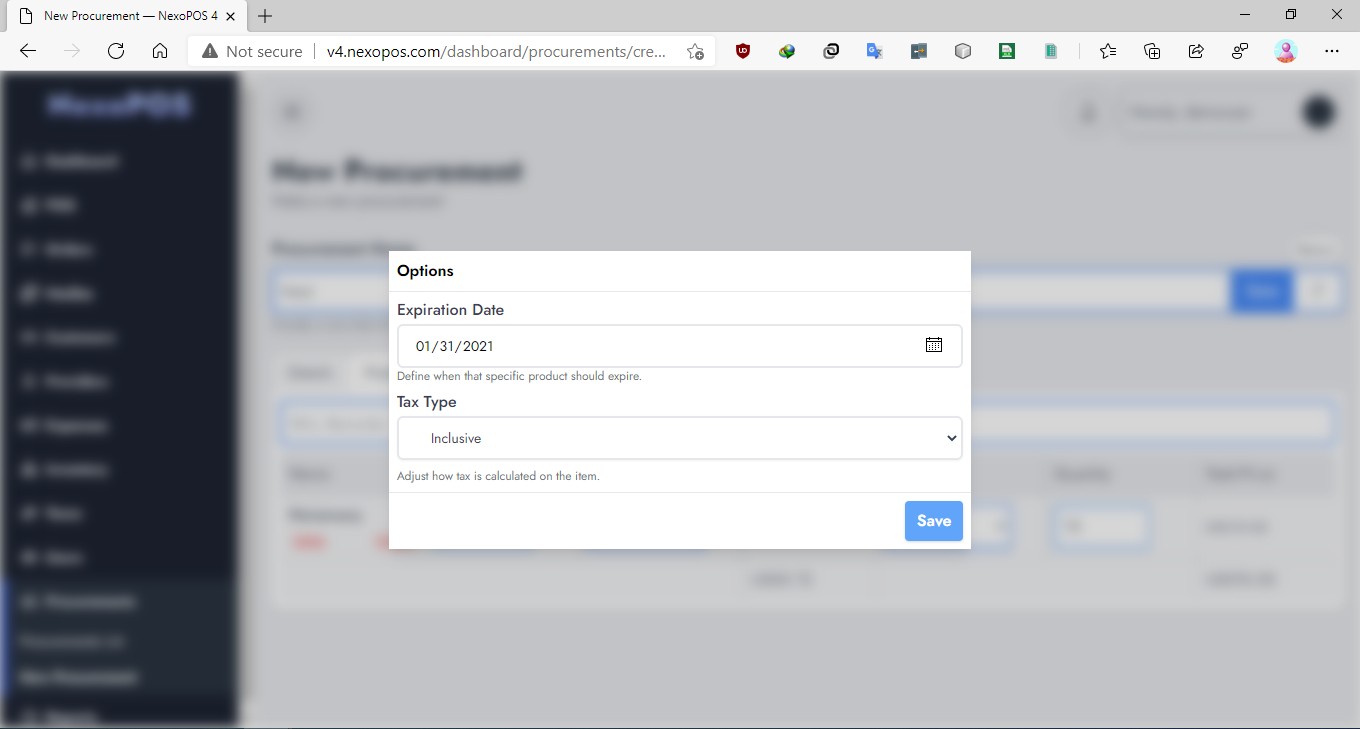The width and height of the screenshot is (1360, 729).
Task: Add this page to favorites with the star
Action: [1107, 51]
